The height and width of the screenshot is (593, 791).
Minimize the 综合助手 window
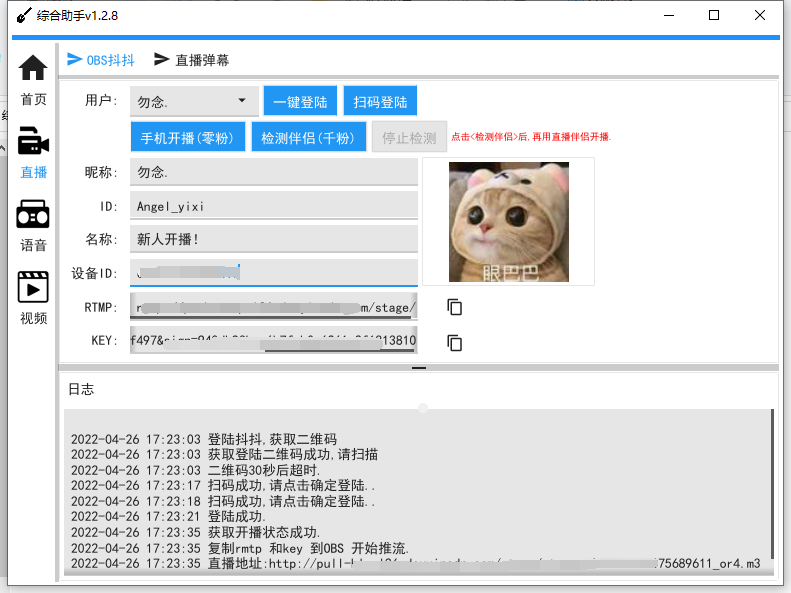coord(669,16)
